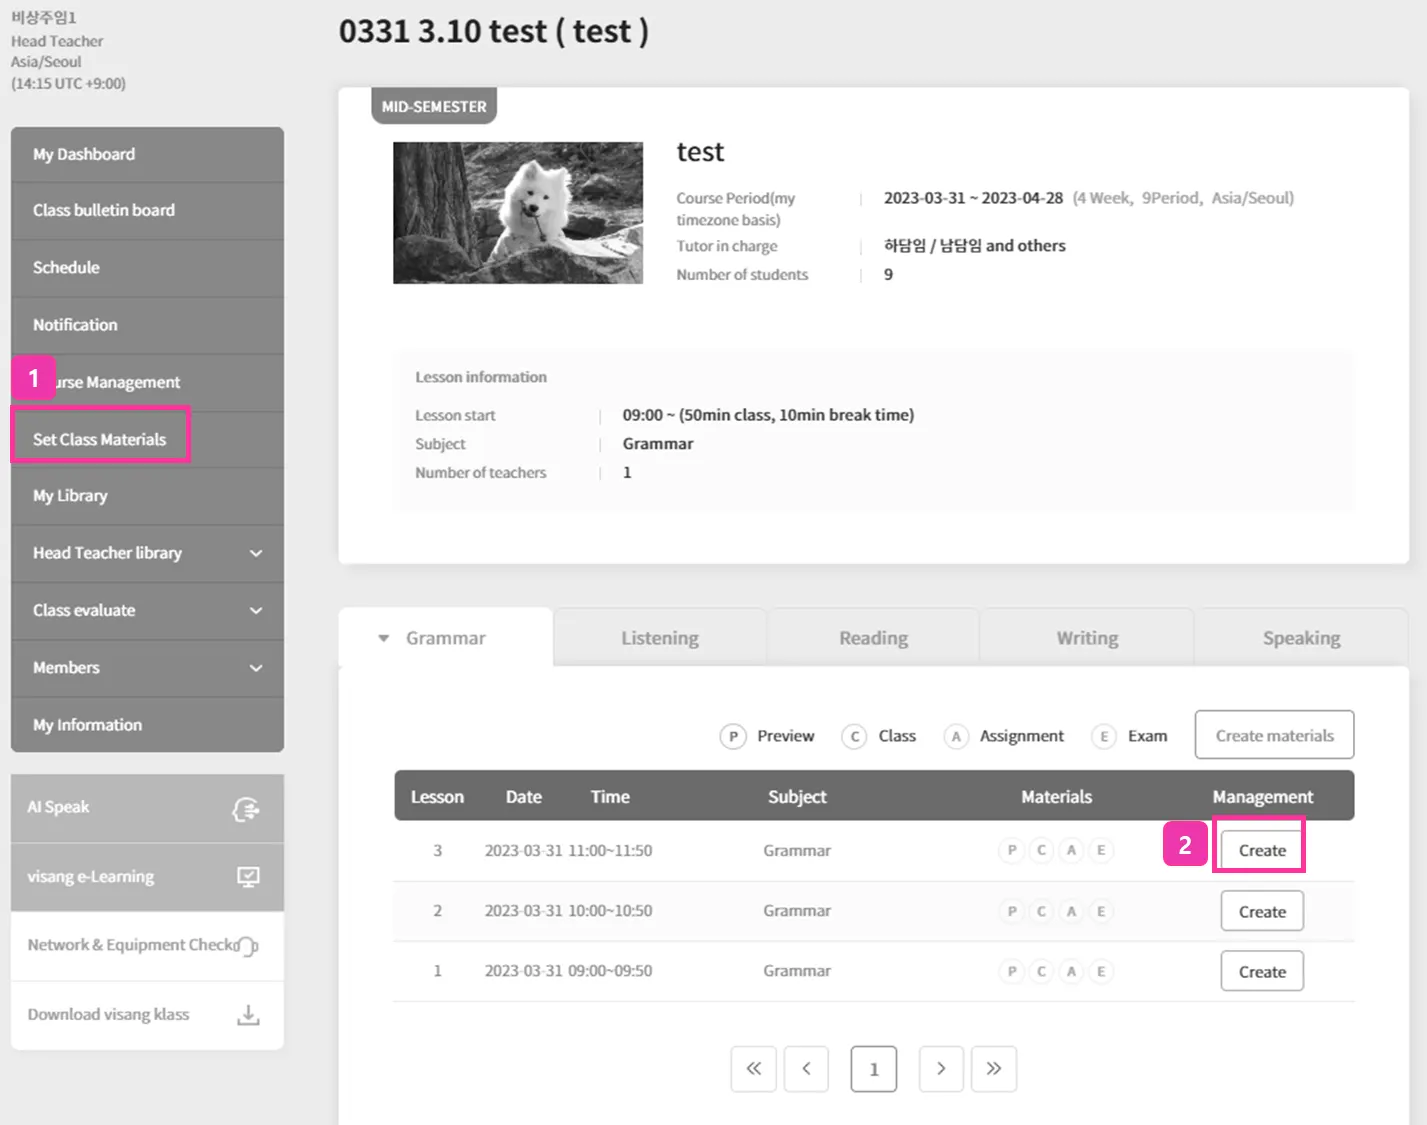Image resolution: width=1427 pixels, height=1125 pixels.
Task: Switch to the Writing tab
Action: click(1087, 638)
